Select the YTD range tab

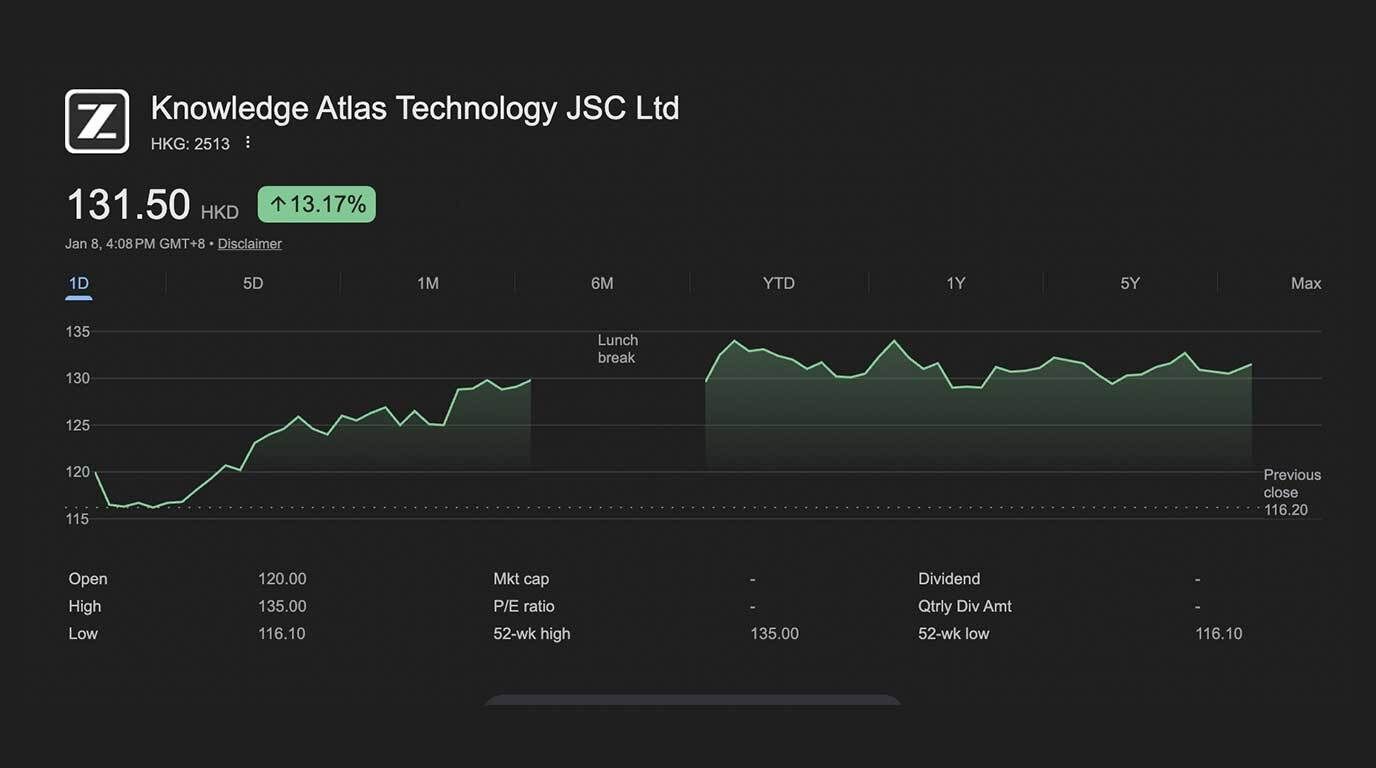coord(779,284)
